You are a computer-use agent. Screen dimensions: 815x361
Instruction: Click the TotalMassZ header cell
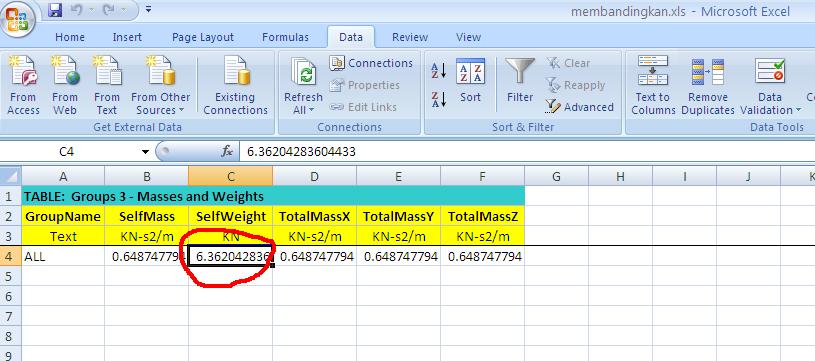coord(482,217)
